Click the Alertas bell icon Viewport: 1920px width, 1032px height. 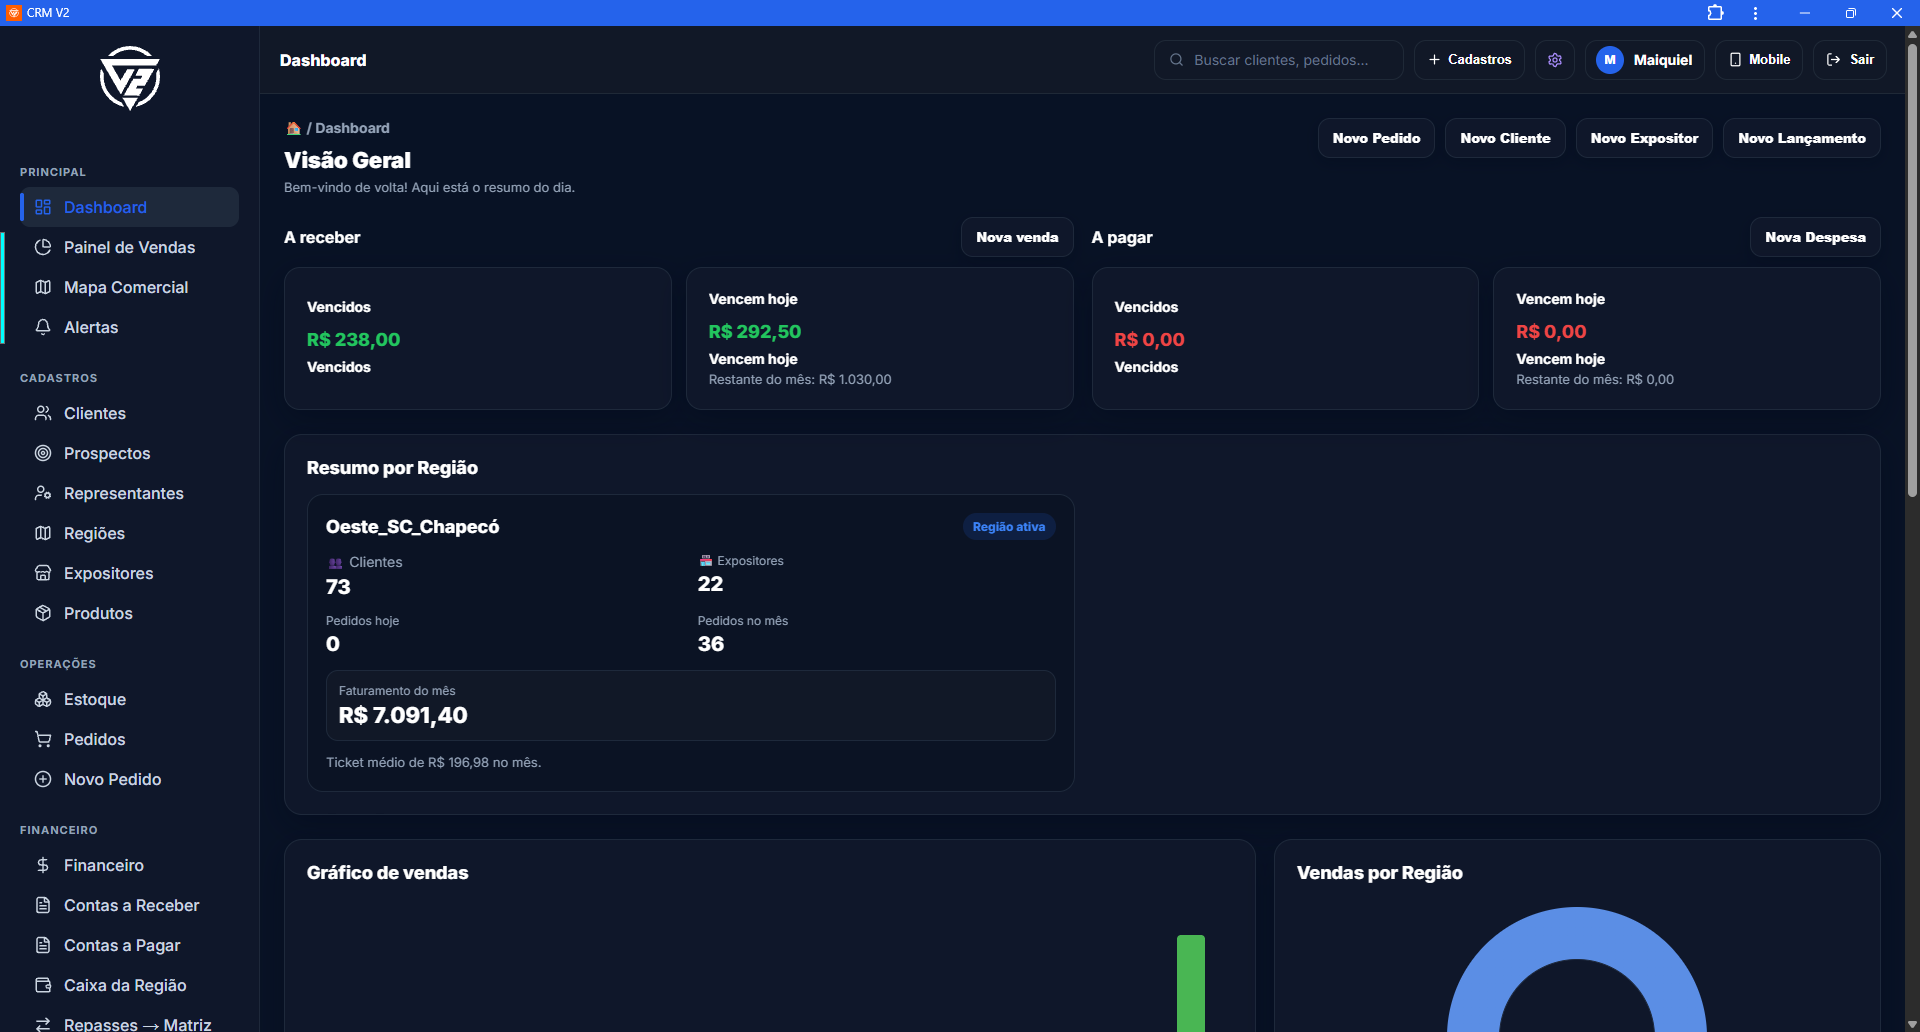(x=43, y=327)
